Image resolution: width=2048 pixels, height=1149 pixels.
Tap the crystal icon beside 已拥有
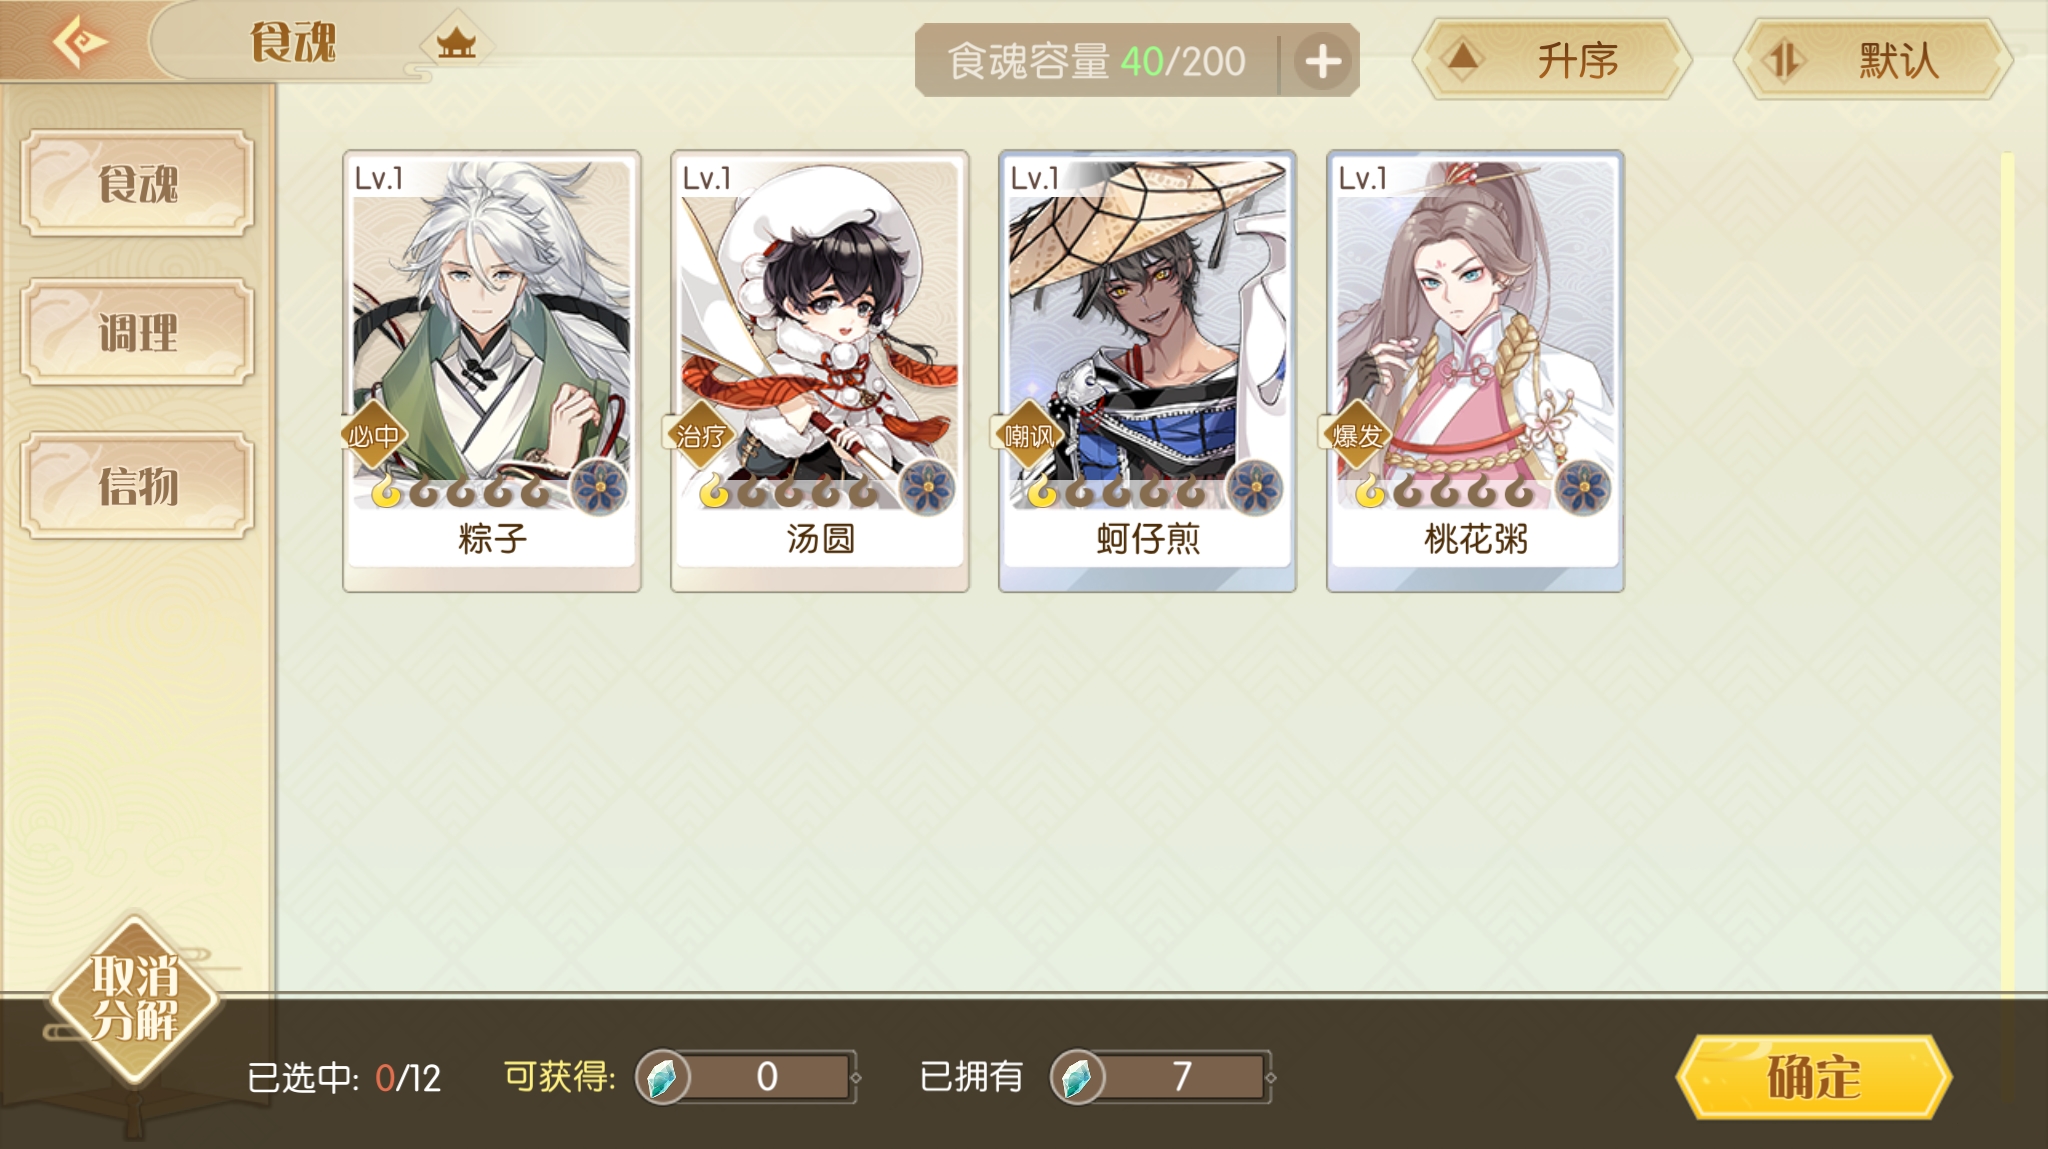[1077, 1077]
